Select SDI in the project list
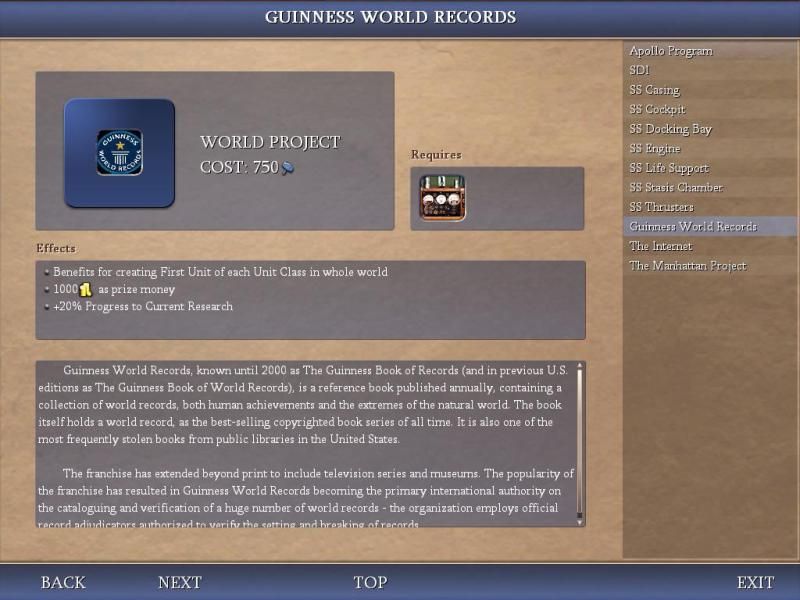The image size is (800, 600). (710, 70)
